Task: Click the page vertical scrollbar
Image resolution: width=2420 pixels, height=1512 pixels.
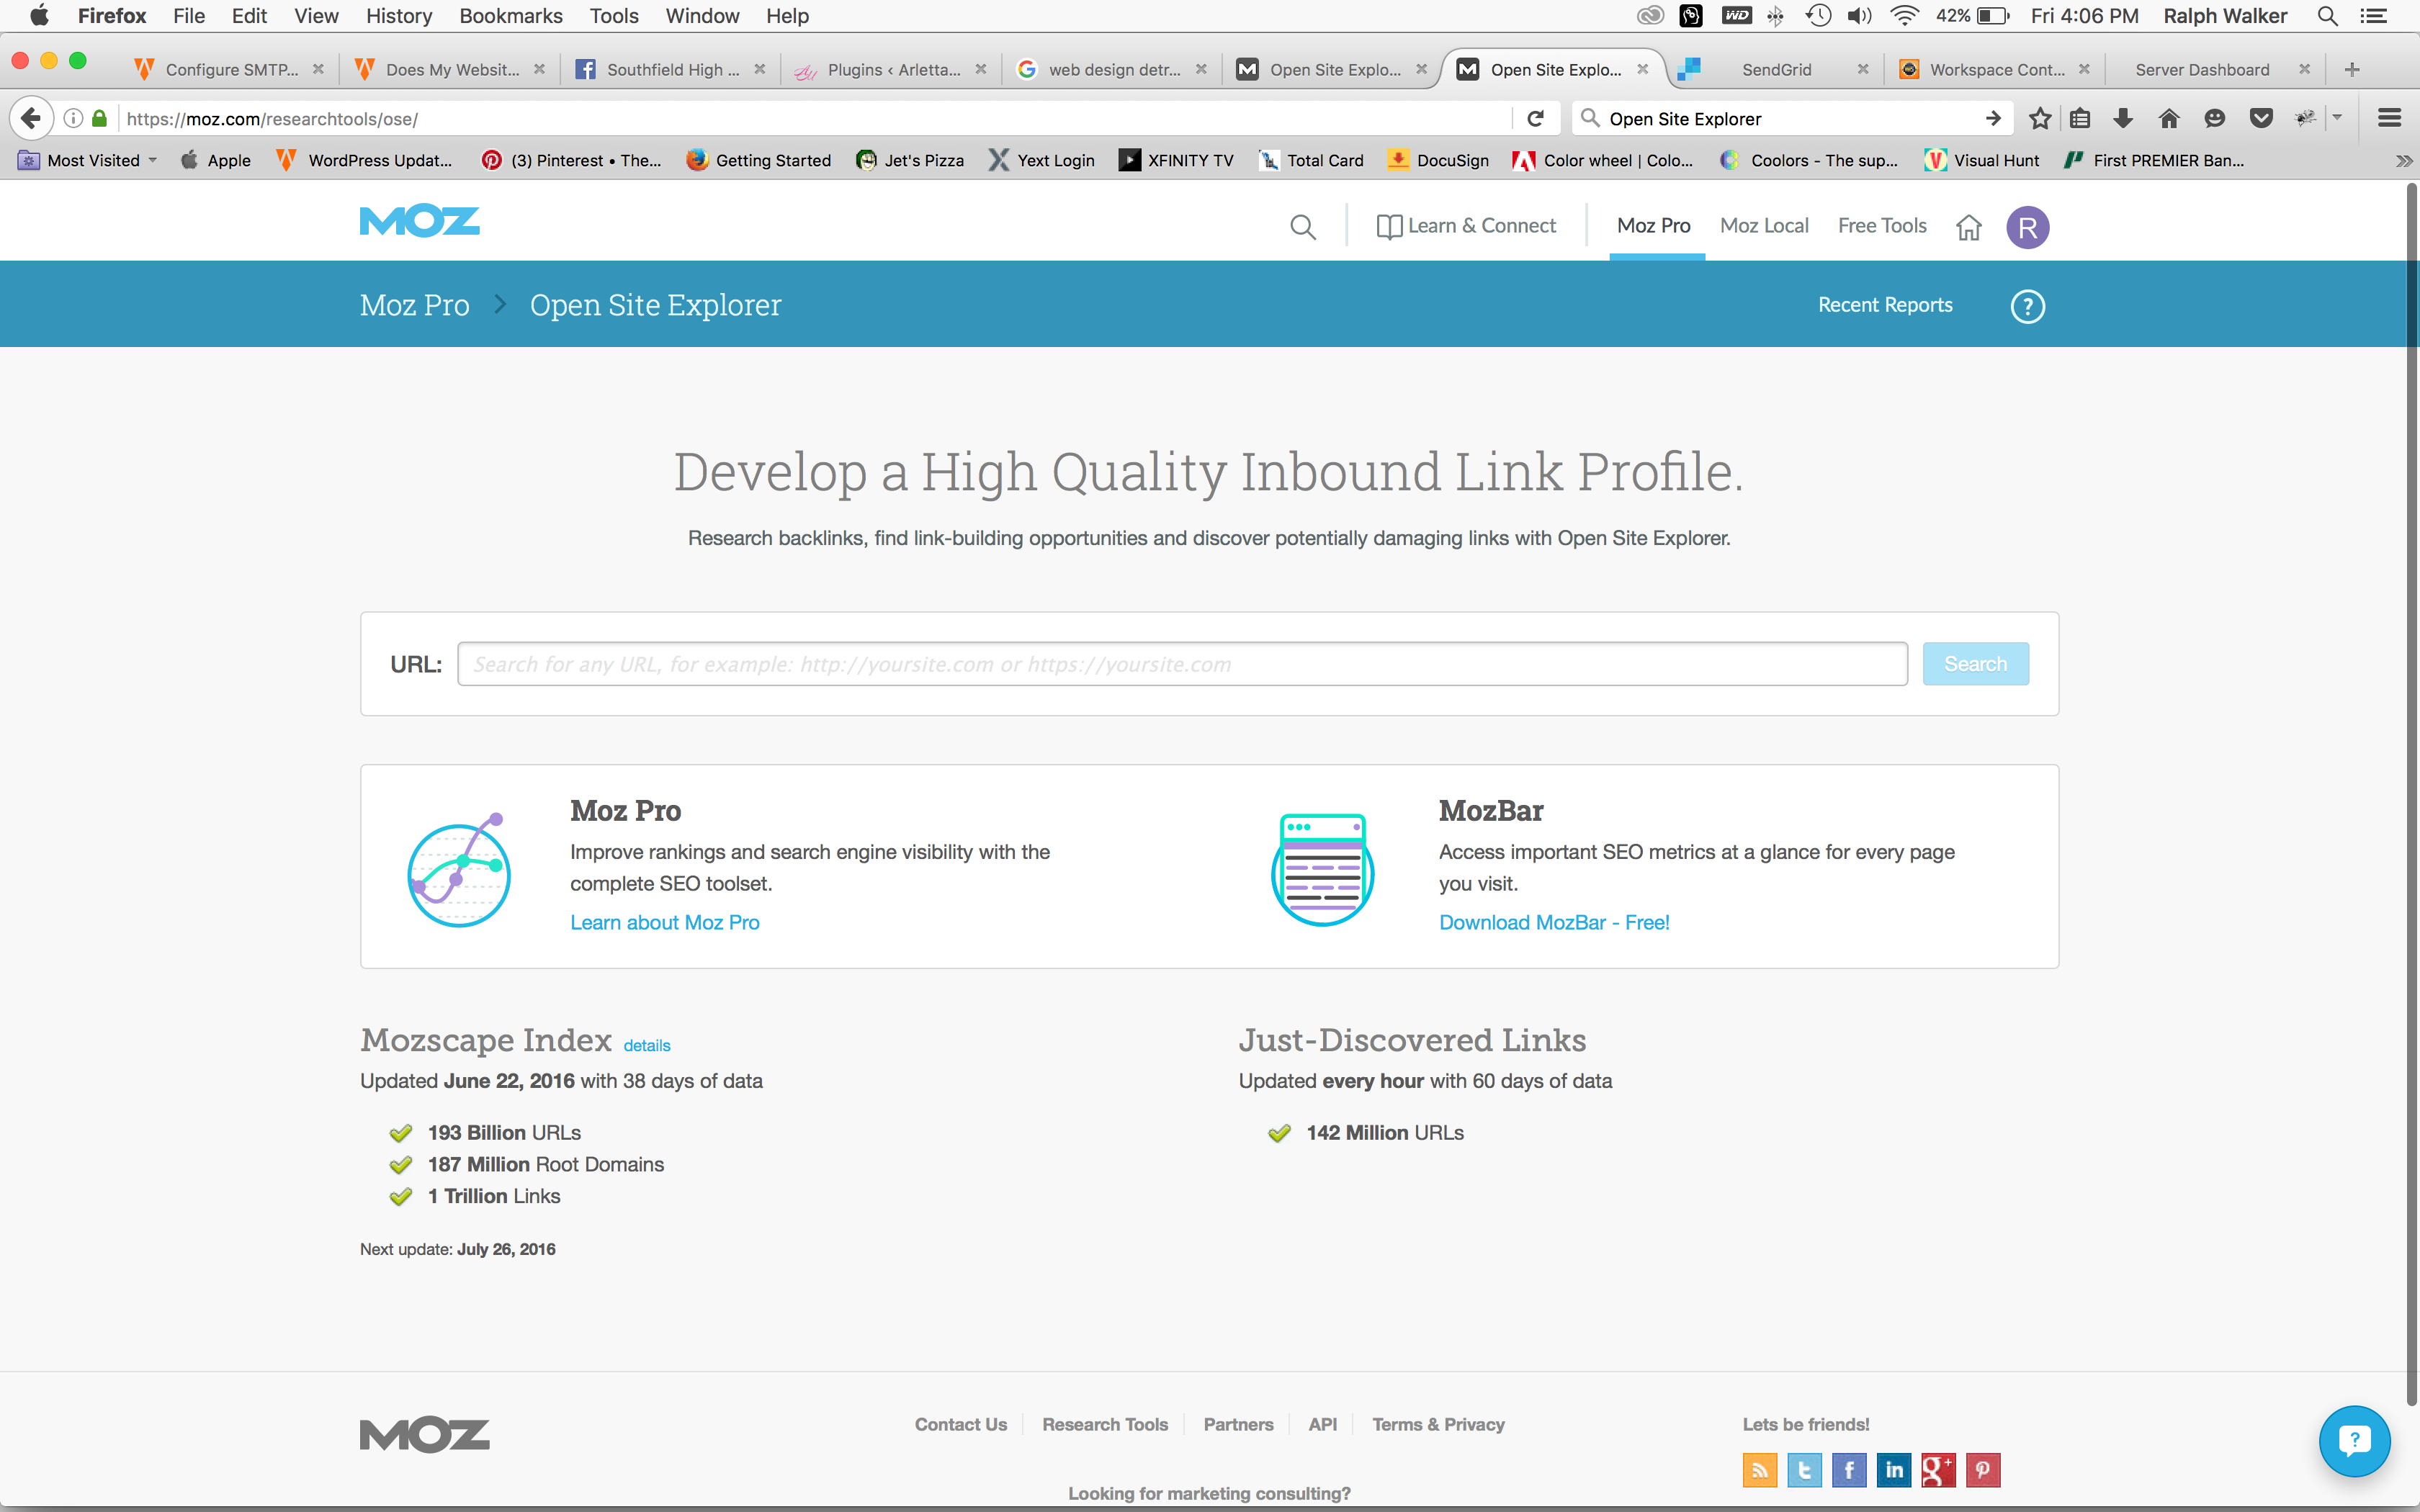Action: pos(2412,795)
